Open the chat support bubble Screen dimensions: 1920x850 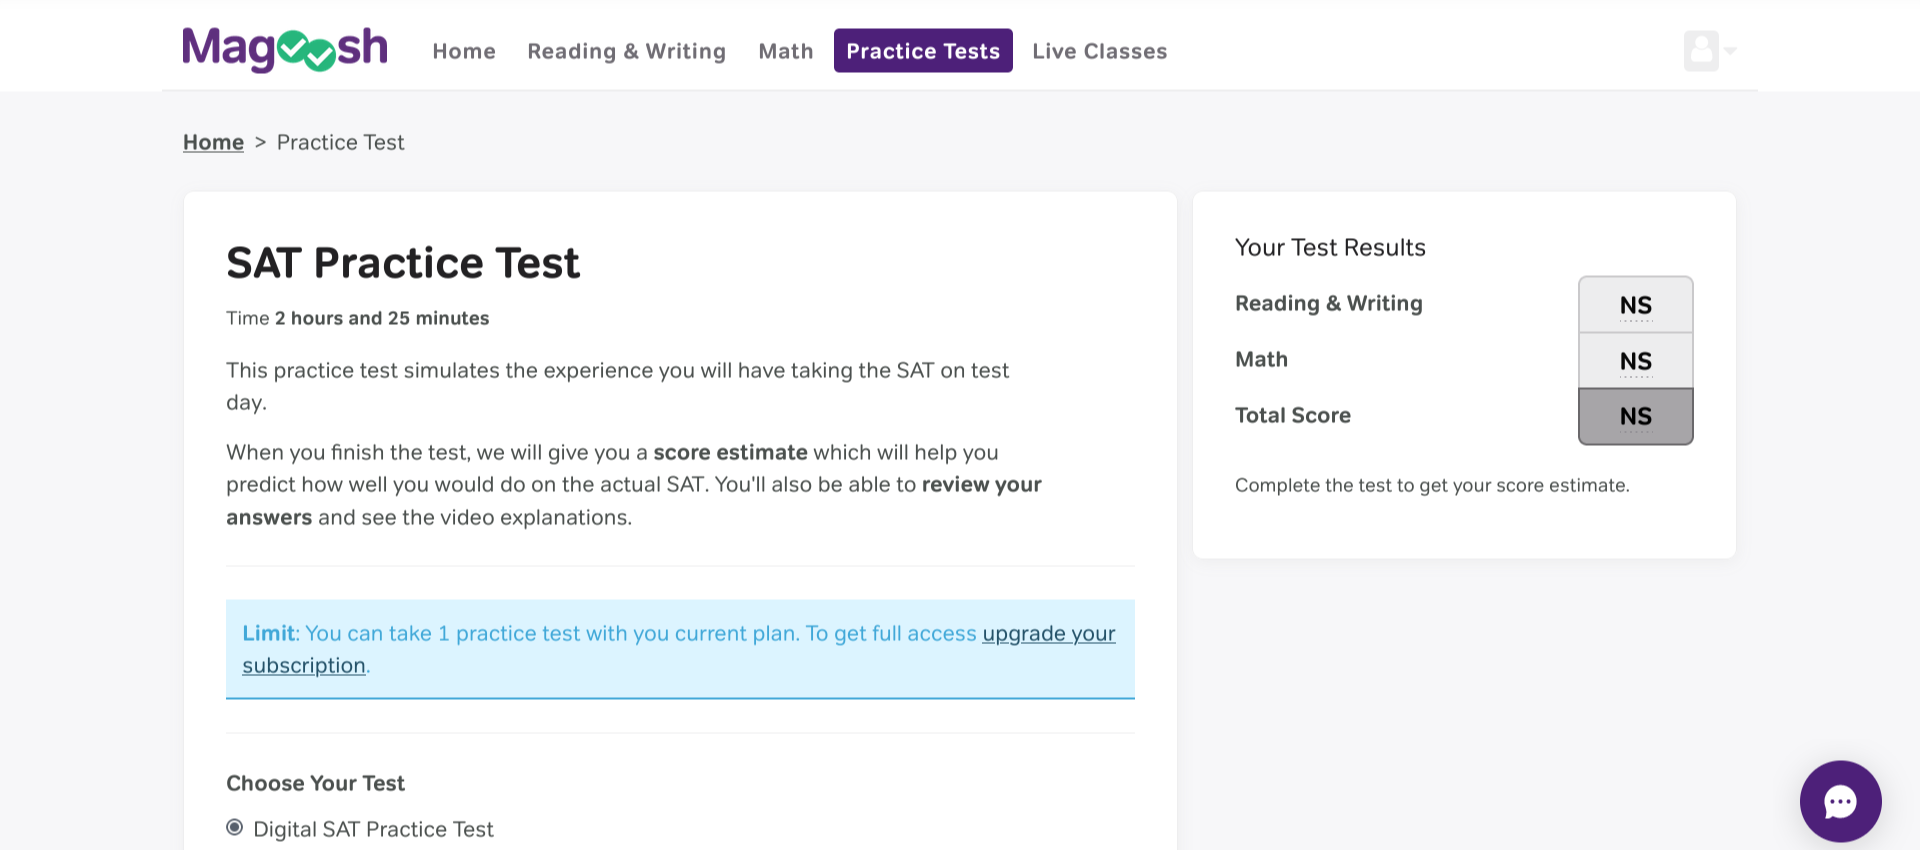pyautogui.click(x=1840, y=801)
